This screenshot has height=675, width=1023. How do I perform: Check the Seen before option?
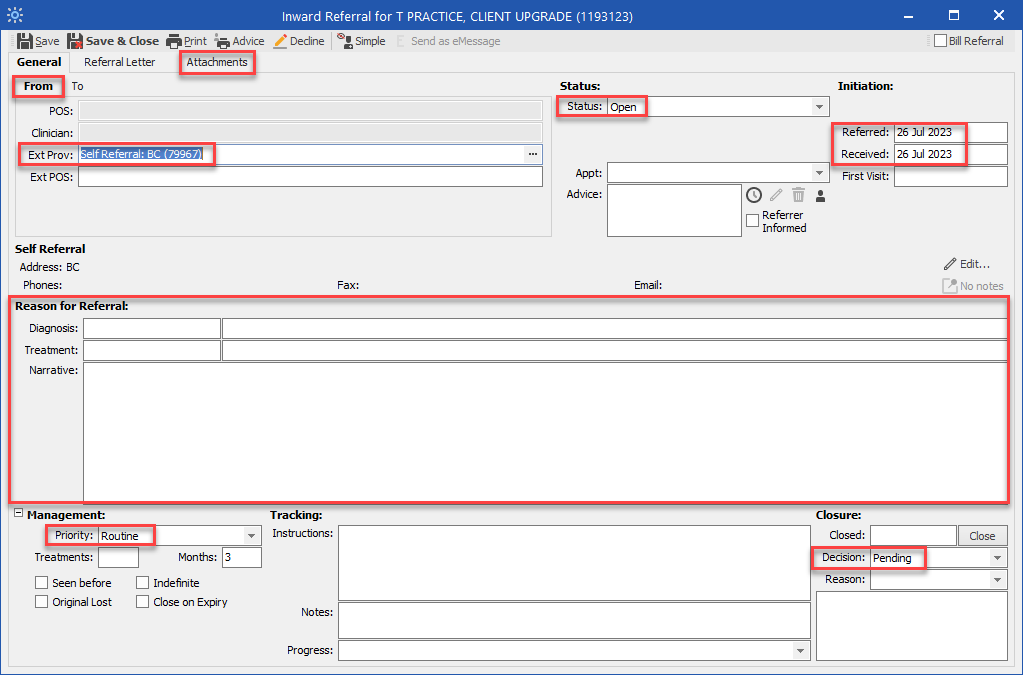(42, 583)
